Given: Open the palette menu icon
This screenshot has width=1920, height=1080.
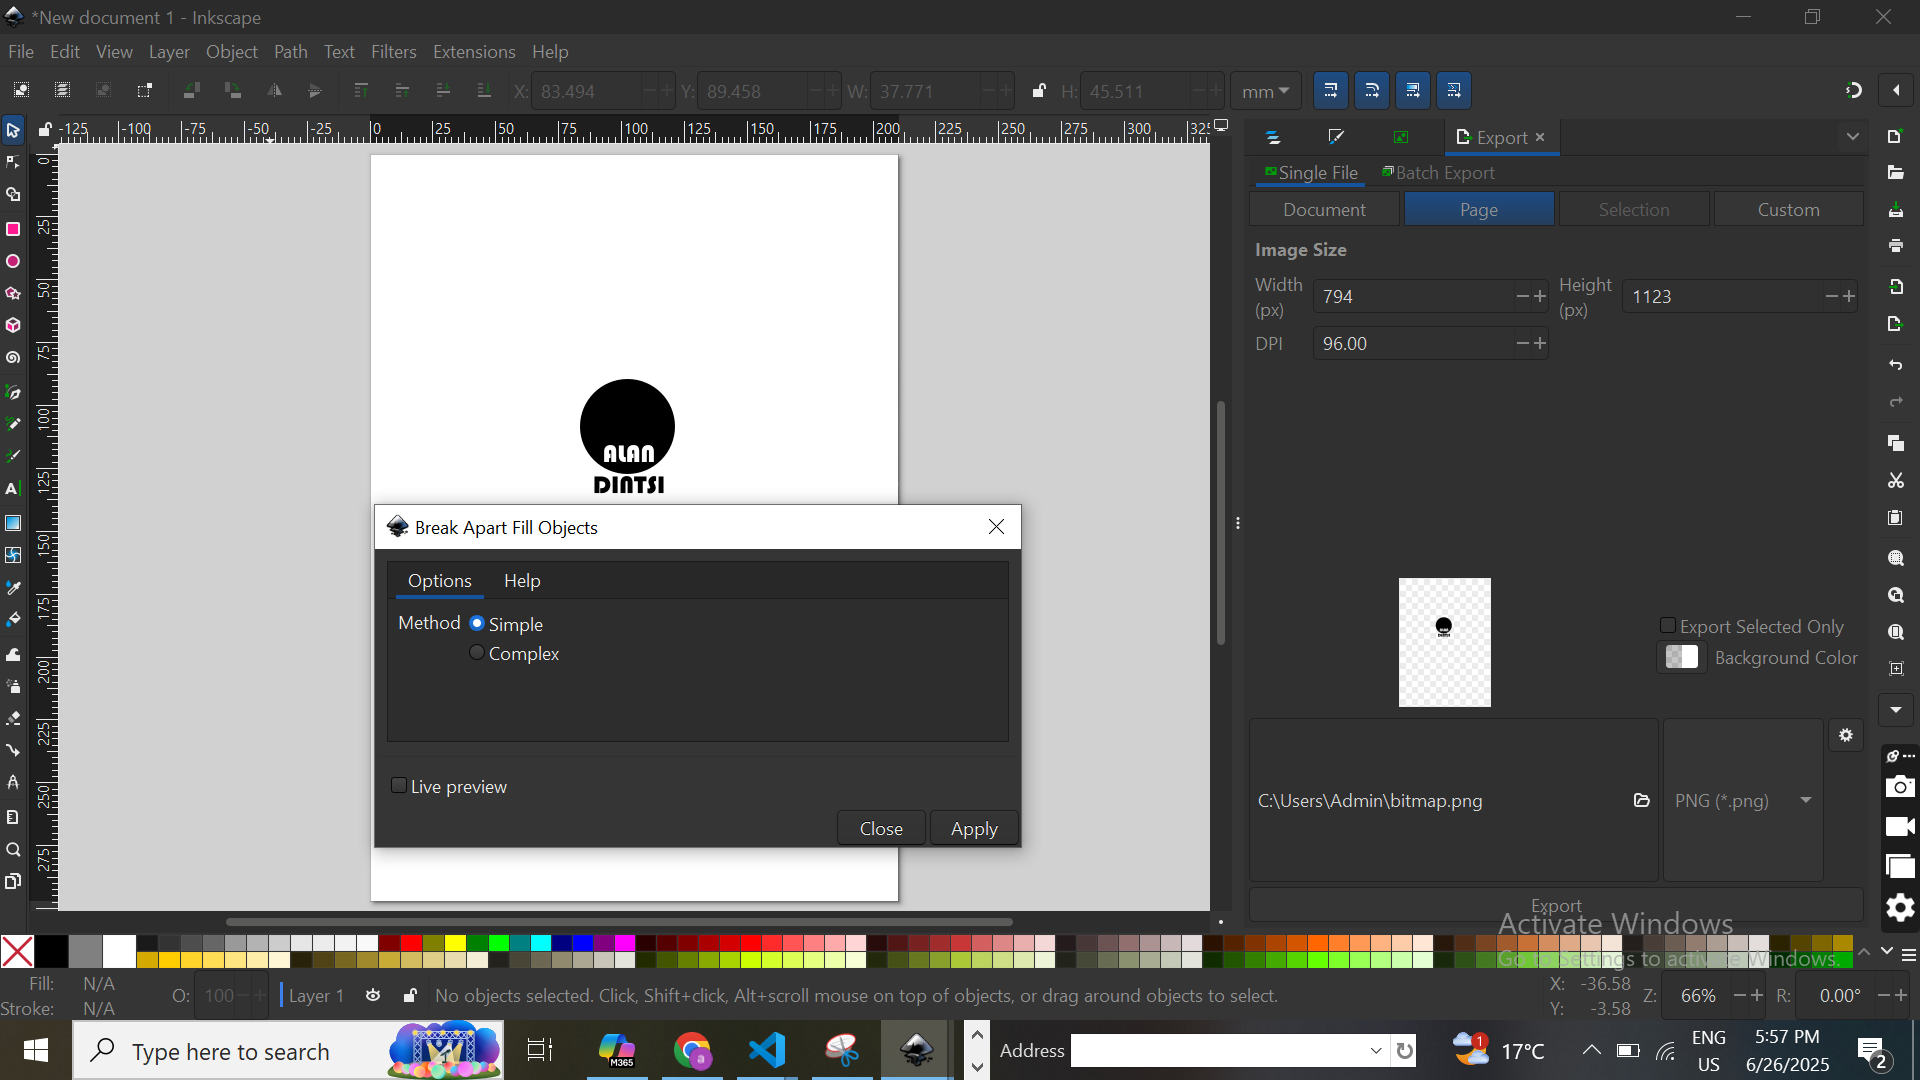Looking at the screenshot, I should pyautogui.click(x=1909, y=956).
